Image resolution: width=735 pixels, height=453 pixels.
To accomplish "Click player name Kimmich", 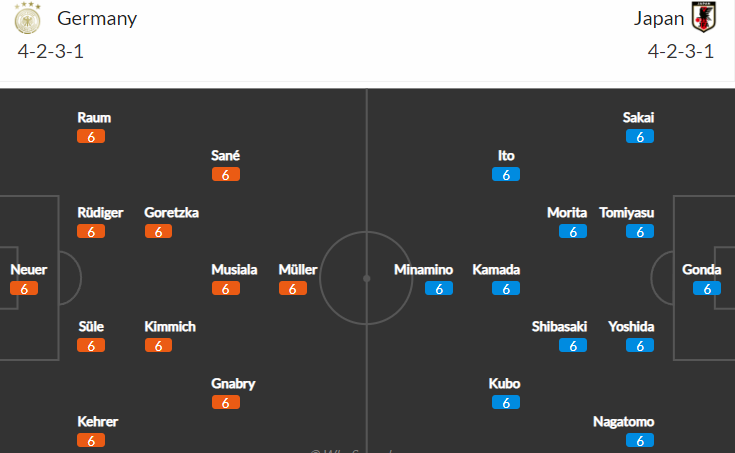I will (170, 327).
